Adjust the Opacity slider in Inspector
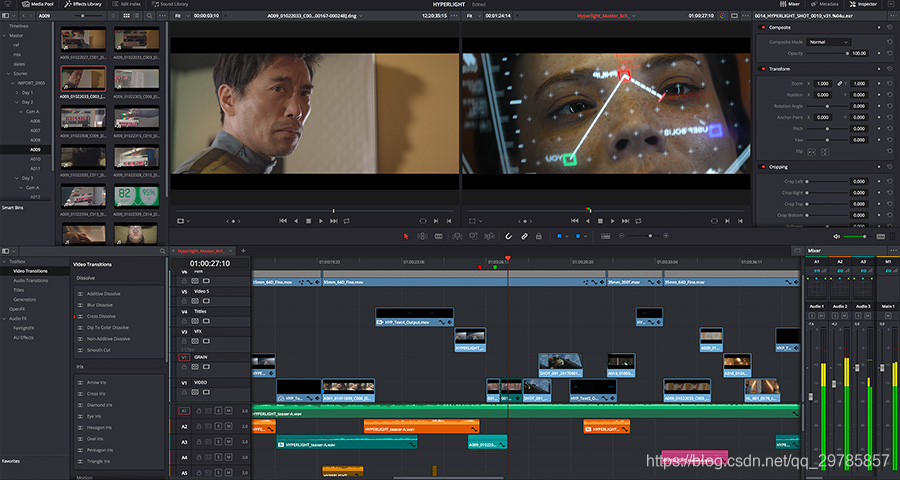This screenshot has height=480, width=900. tap(827, 53)
